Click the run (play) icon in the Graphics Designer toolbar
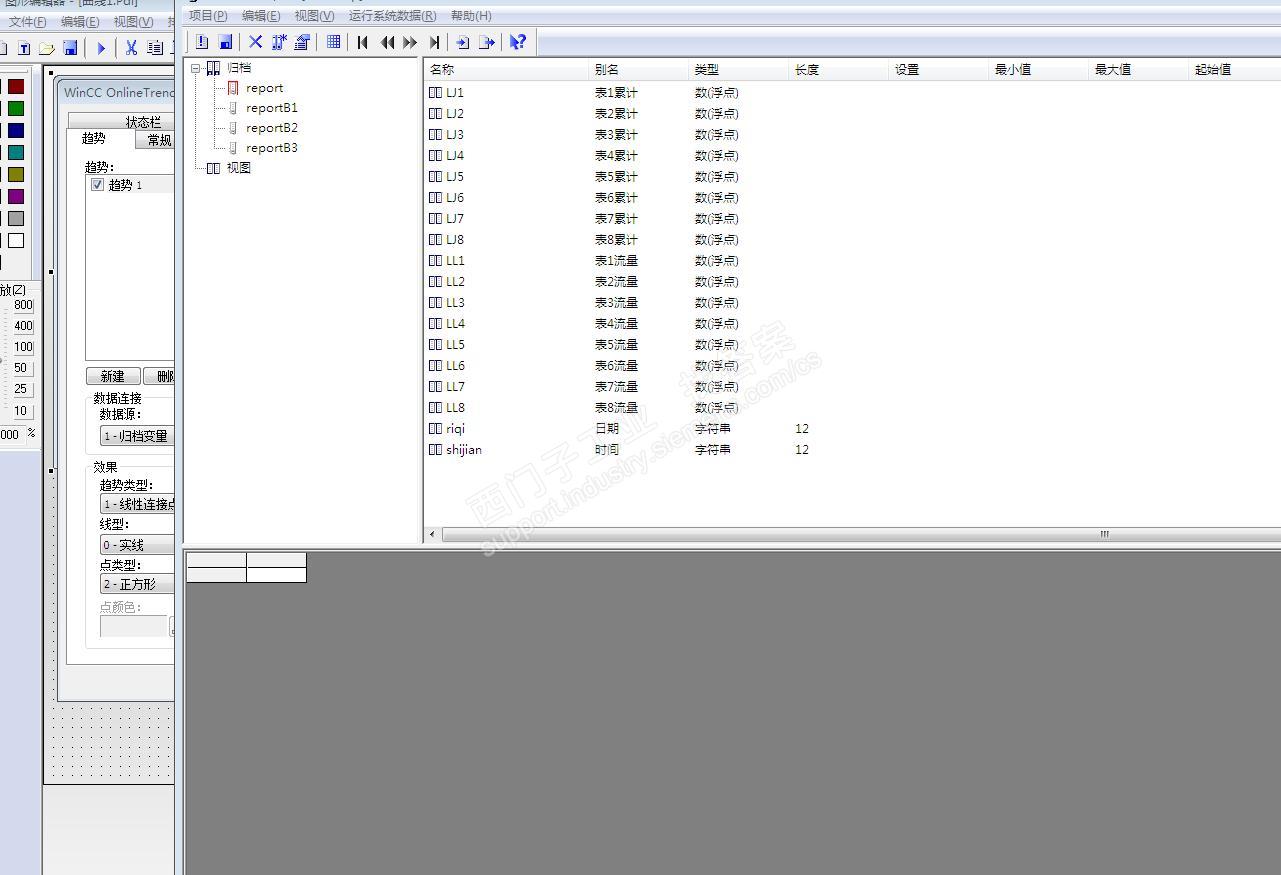 [x=101, y=48]
